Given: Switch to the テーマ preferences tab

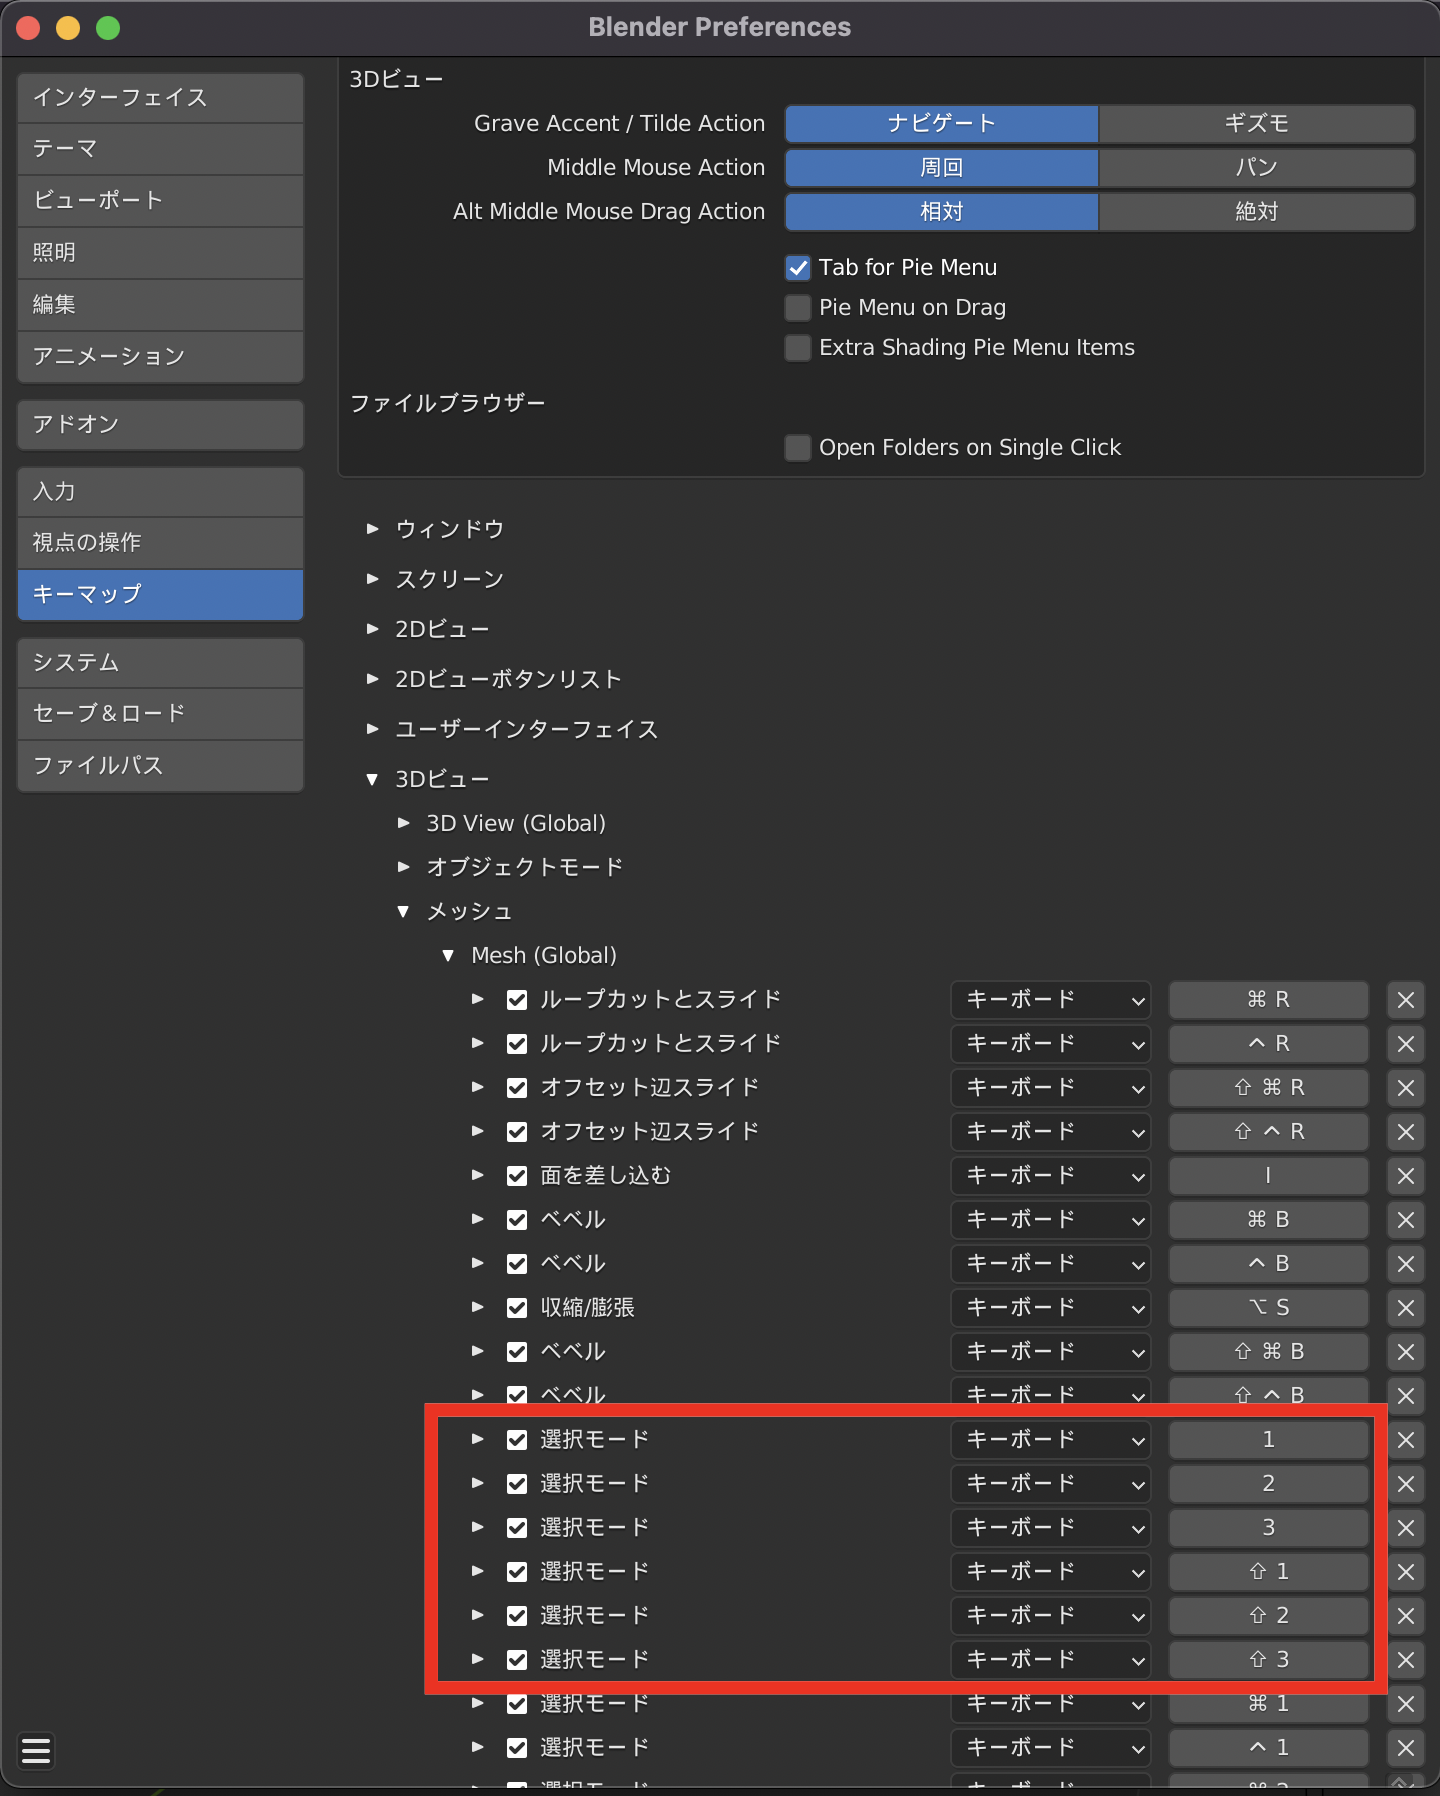Looking at the screenshot, I should [x=160, y=149].
